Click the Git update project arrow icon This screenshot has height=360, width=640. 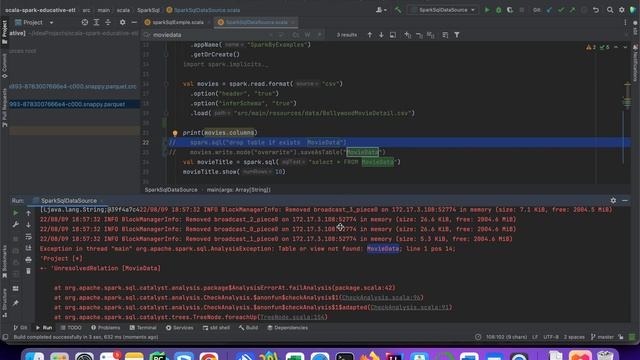coord(549,10)
